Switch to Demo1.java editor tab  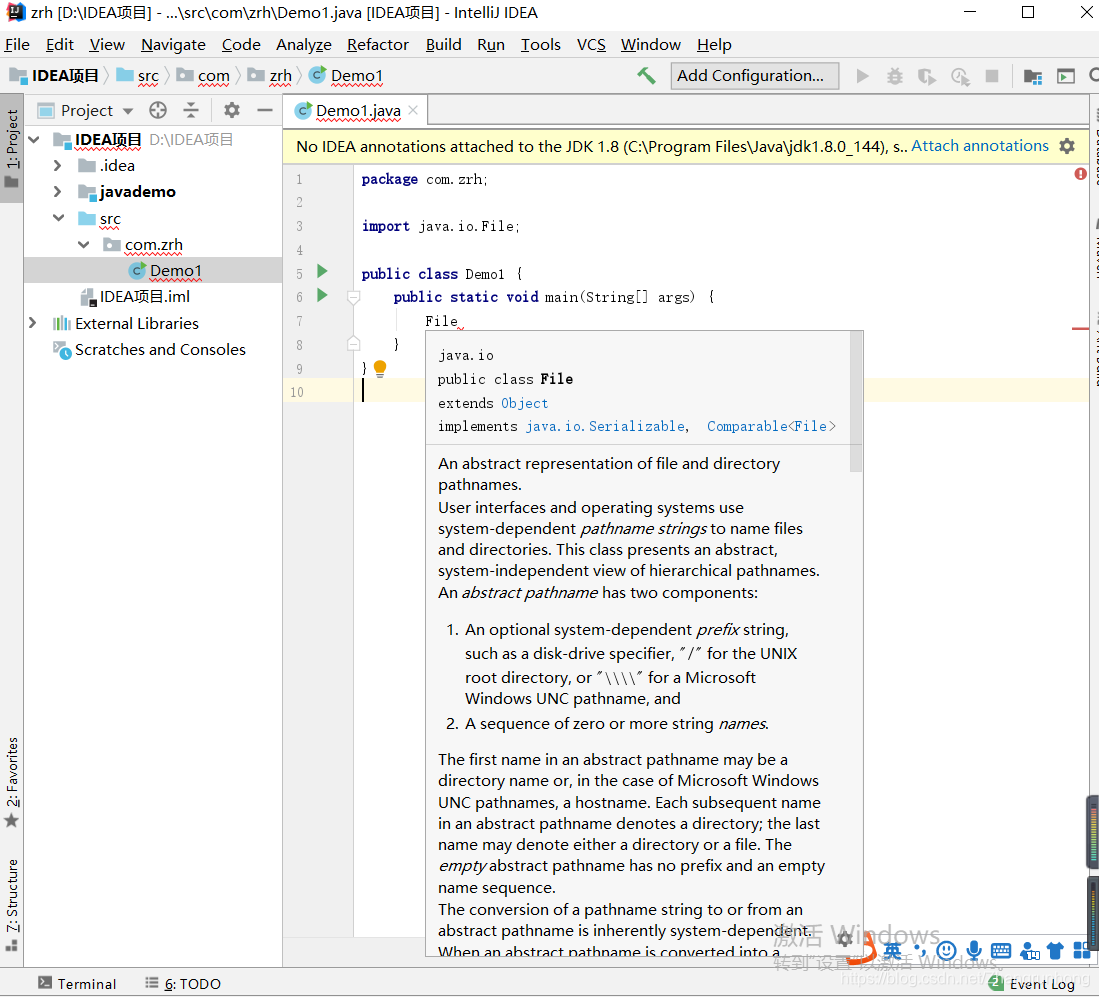[357, 110]
